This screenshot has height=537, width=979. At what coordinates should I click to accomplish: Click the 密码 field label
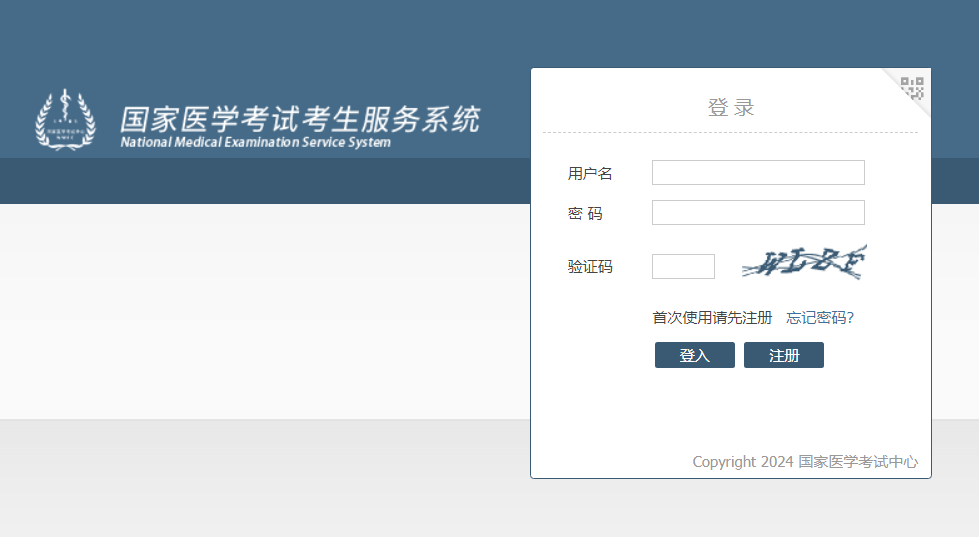coord(585,214)
